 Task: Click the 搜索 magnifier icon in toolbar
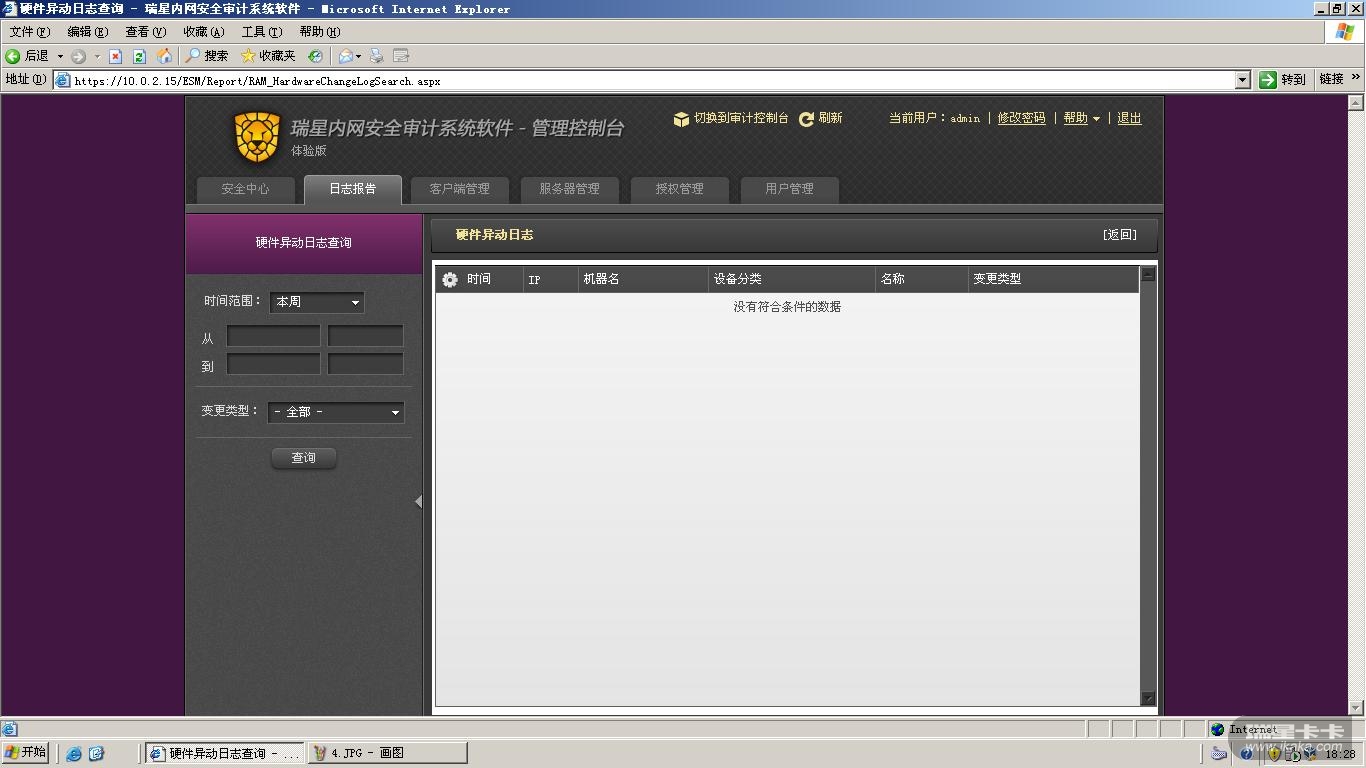[x=193, y=56]
